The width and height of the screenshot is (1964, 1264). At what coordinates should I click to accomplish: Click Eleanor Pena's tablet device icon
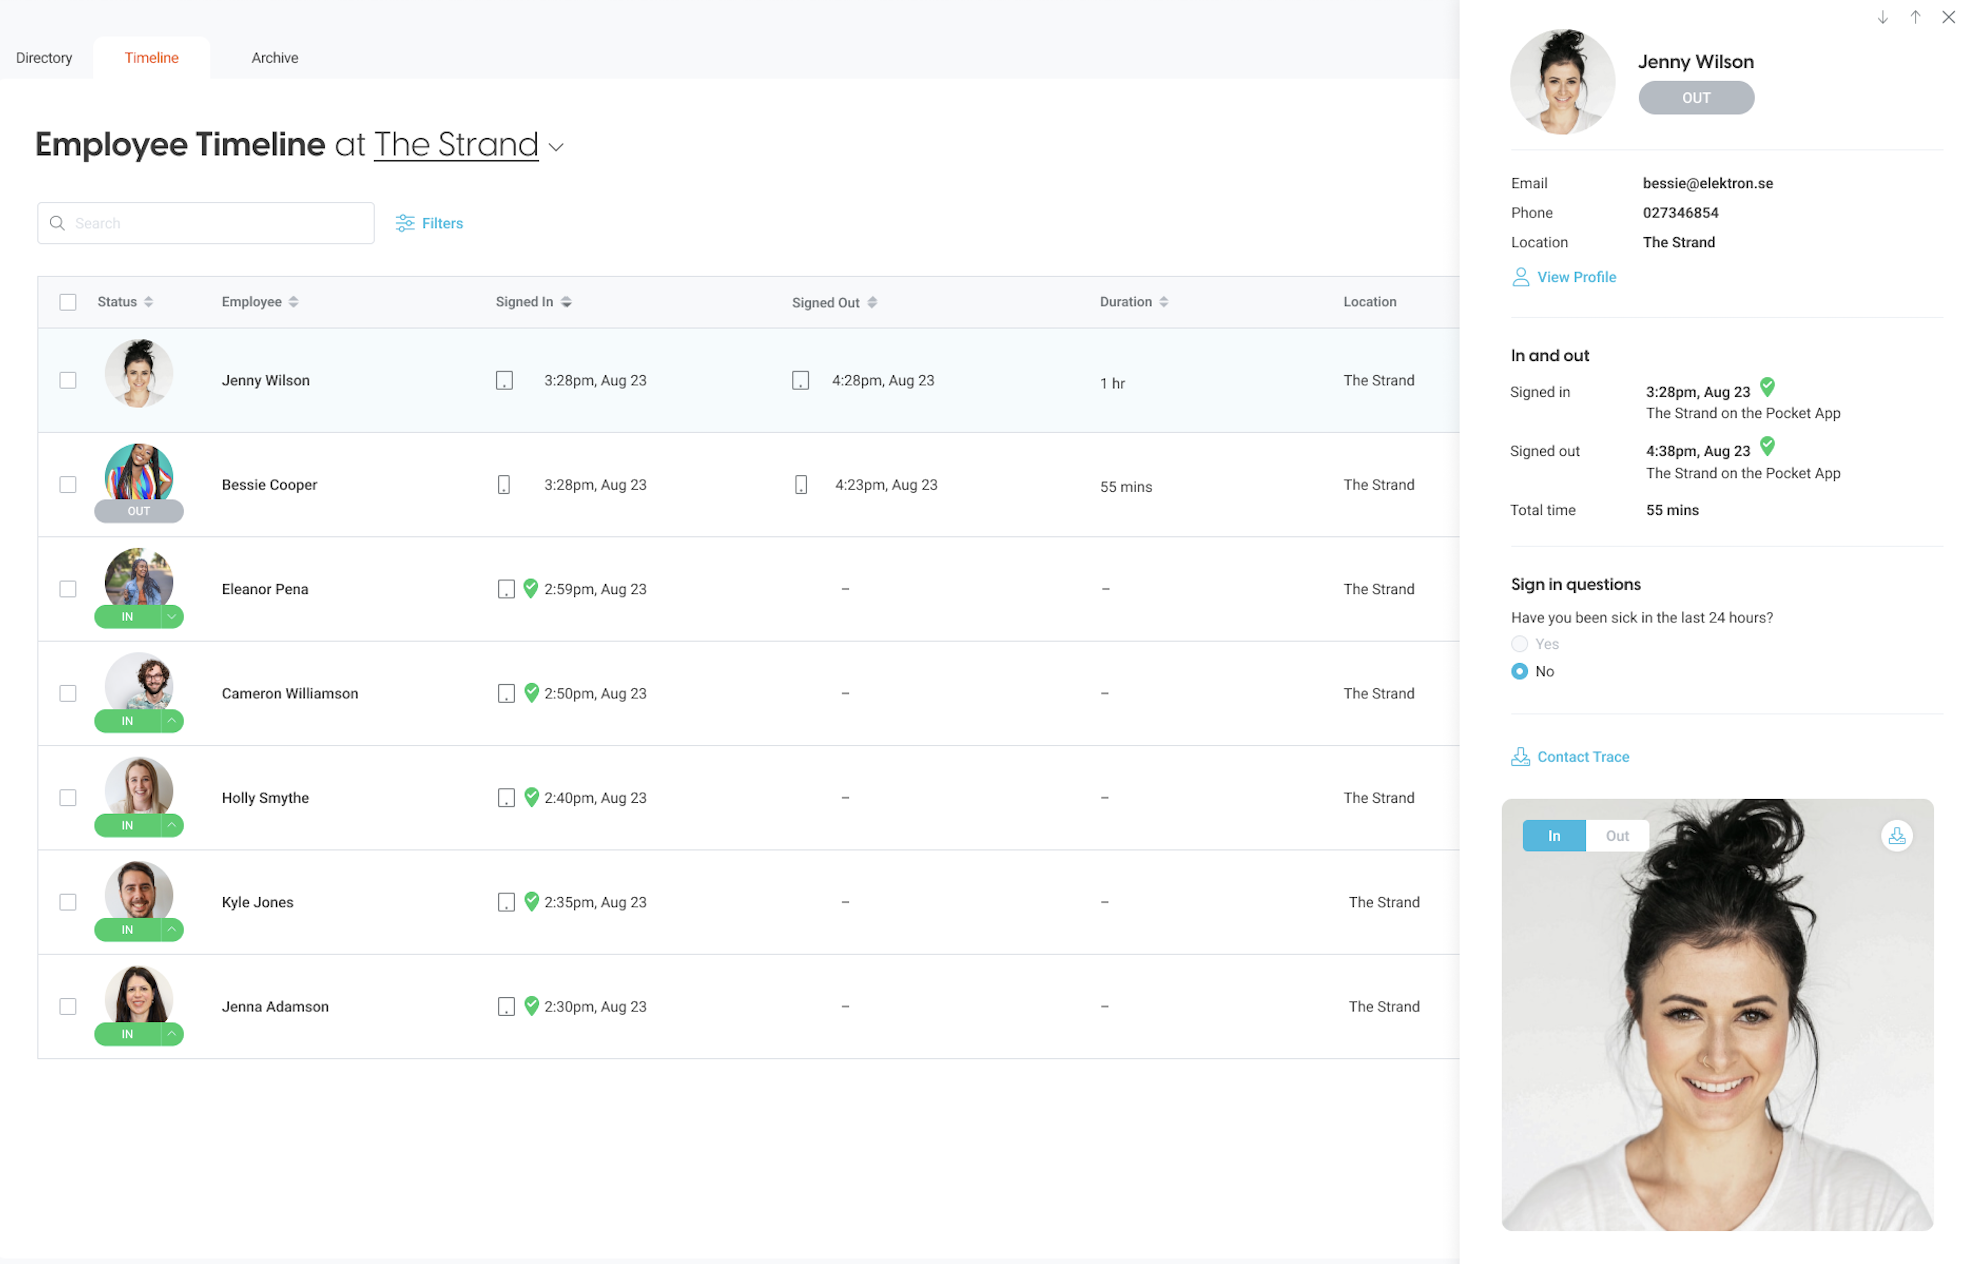point(506,590)
